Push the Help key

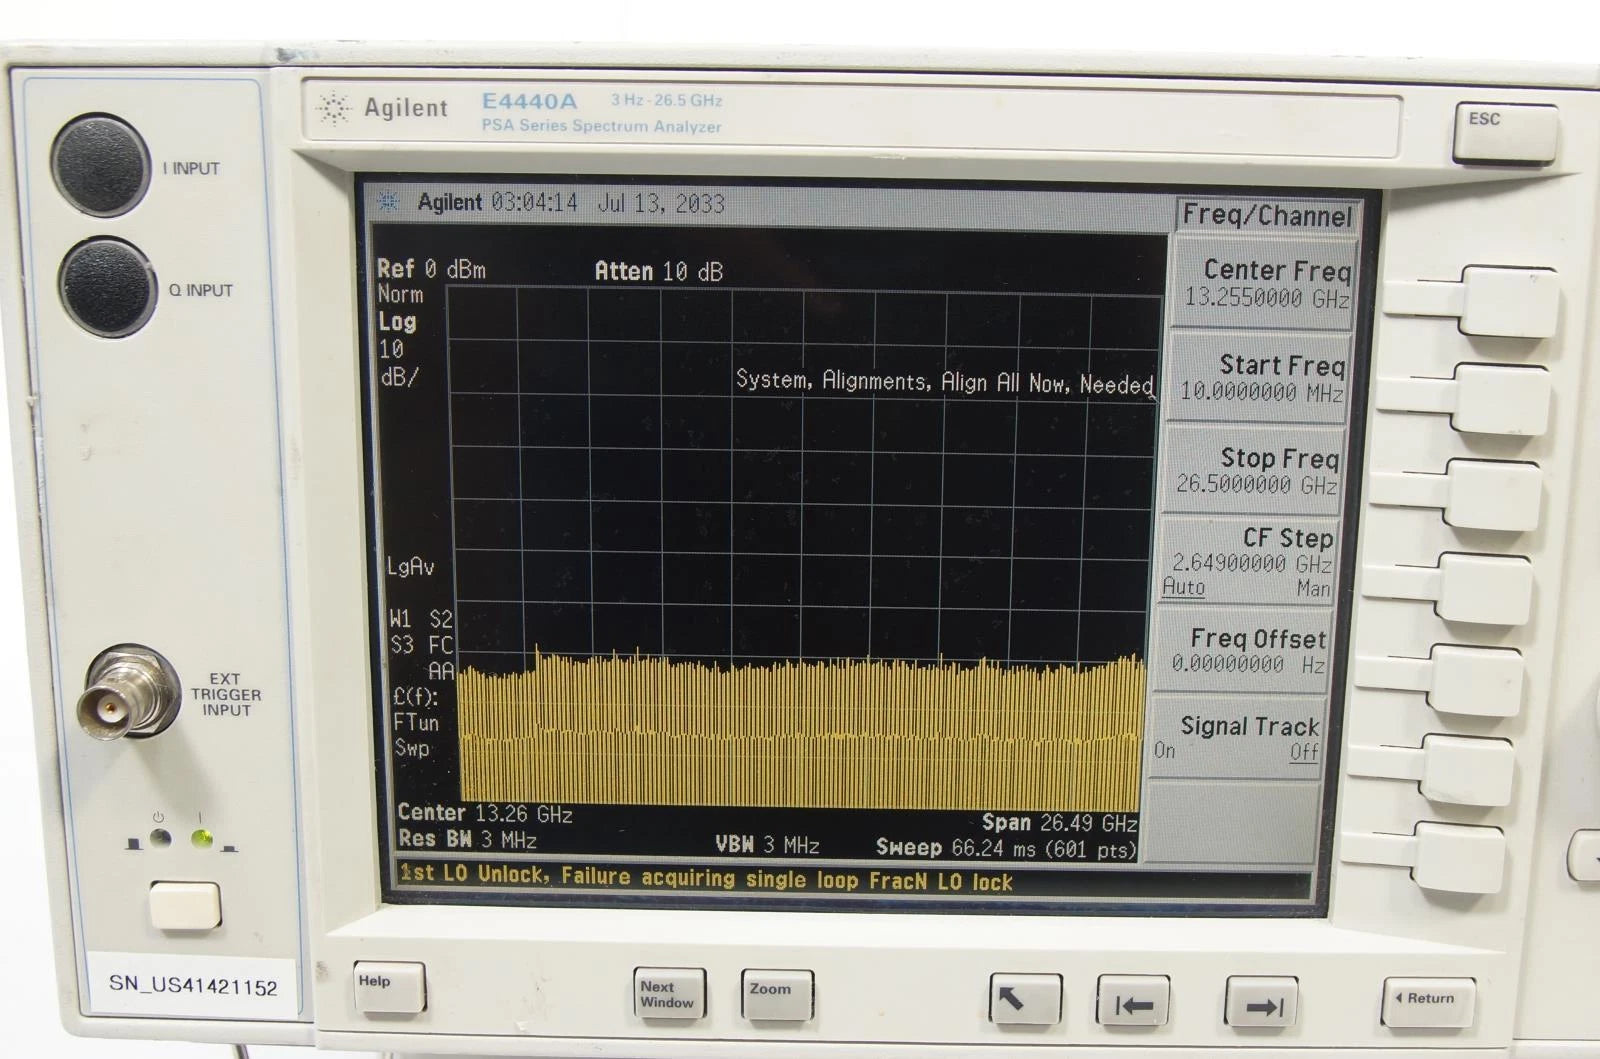click(x=389, y=987)
